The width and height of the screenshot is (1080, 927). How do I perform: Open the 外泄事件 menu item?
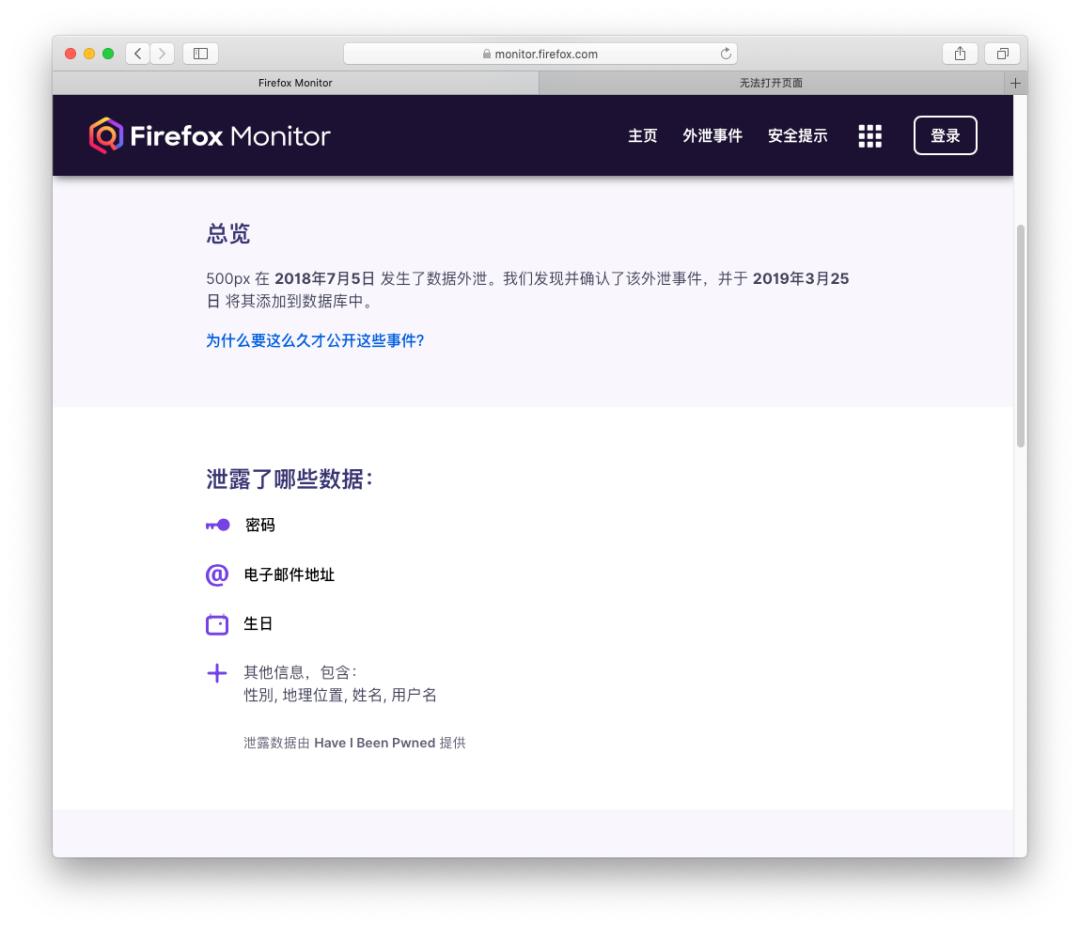point(712,136)
